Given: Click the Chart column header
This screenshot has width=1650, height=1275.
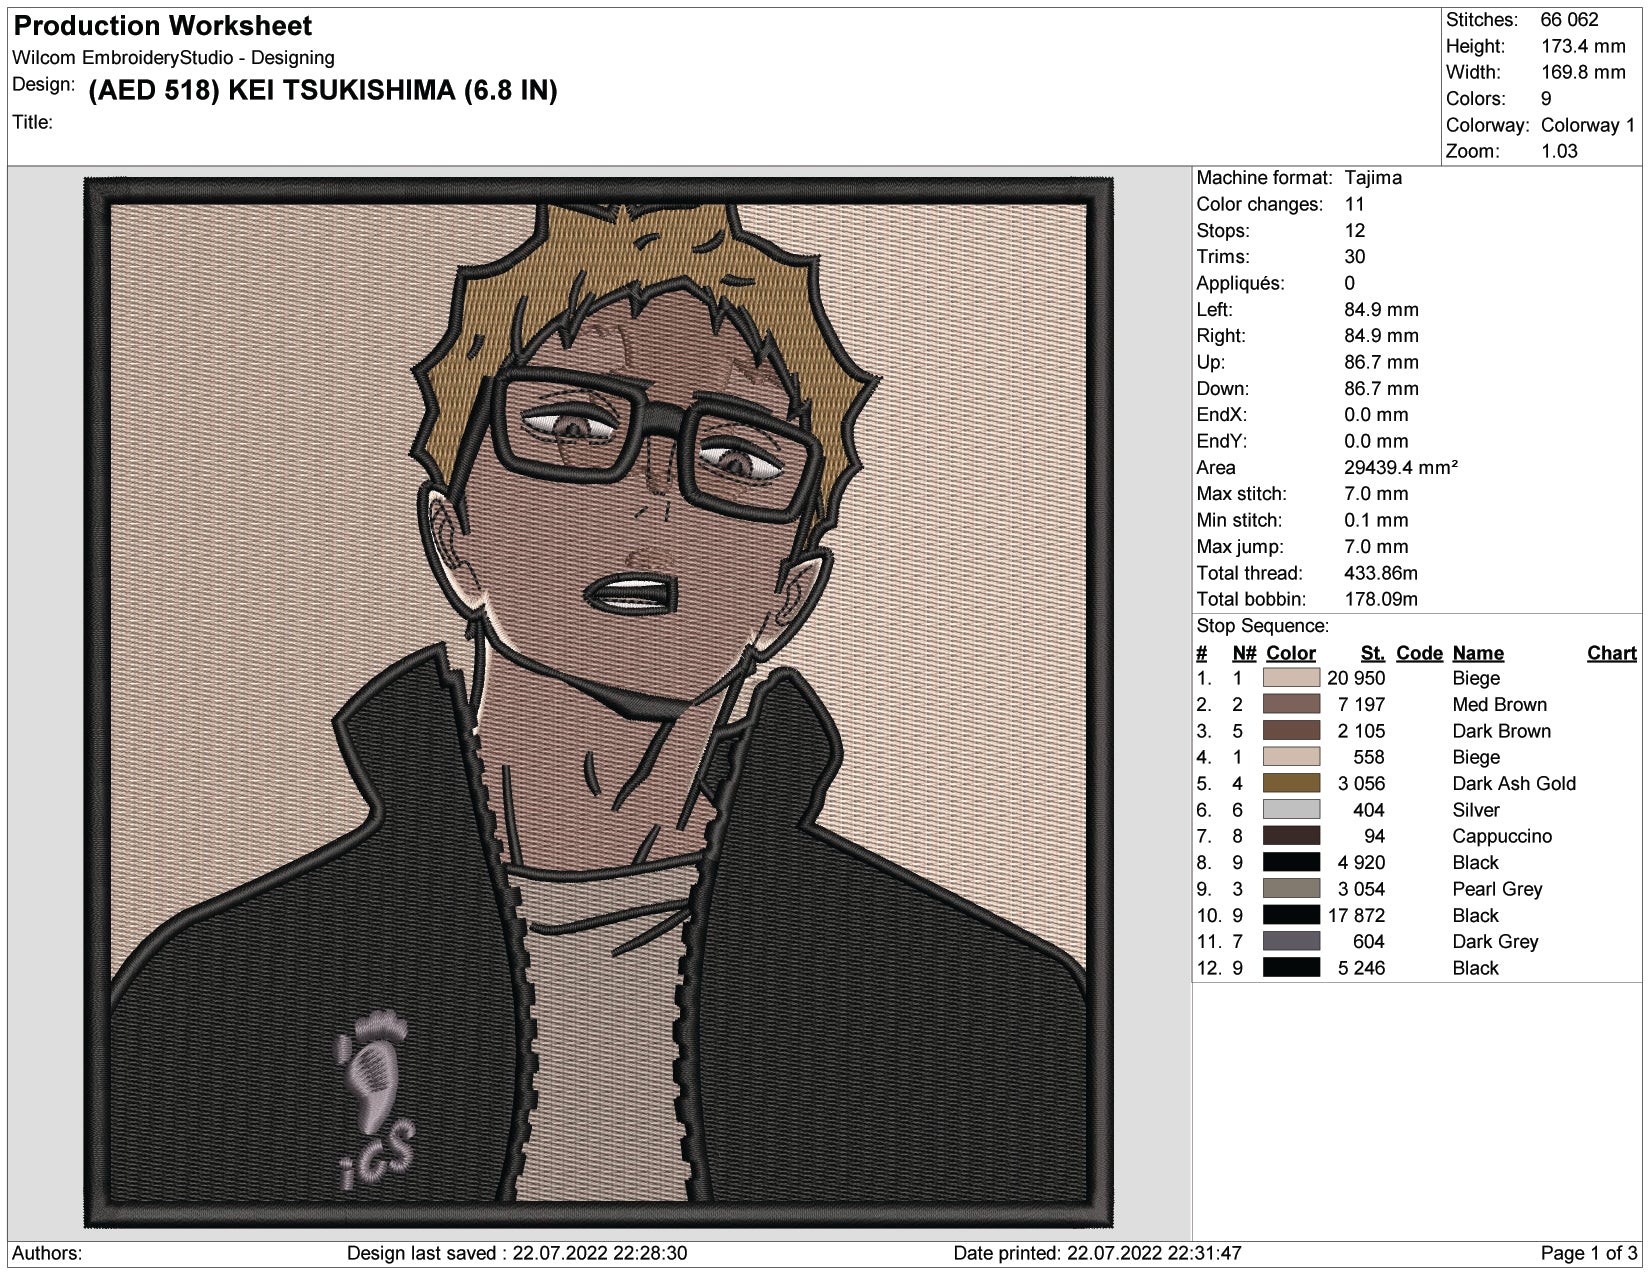Looking at the screenshot, I should (1610, 653).
